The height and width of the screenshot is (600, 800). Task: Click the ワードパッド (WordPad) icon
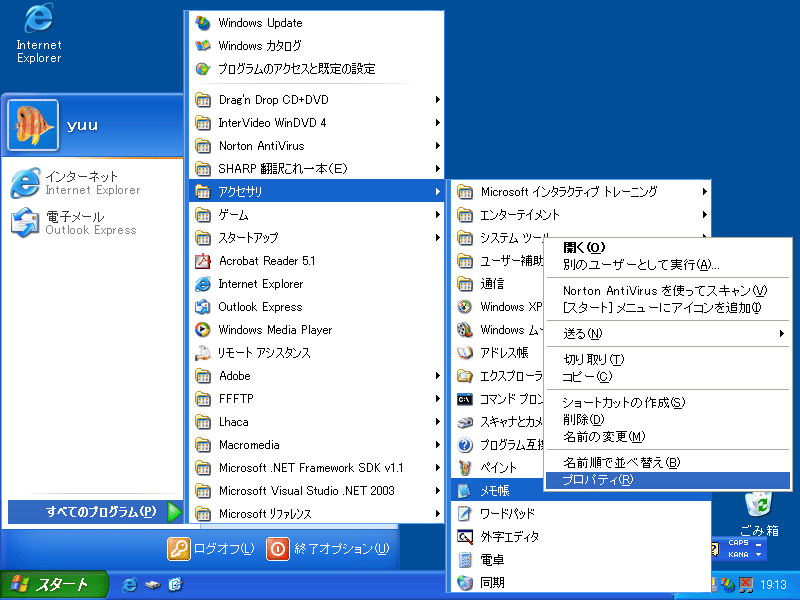pyautogui.click(x=465, y=514)
